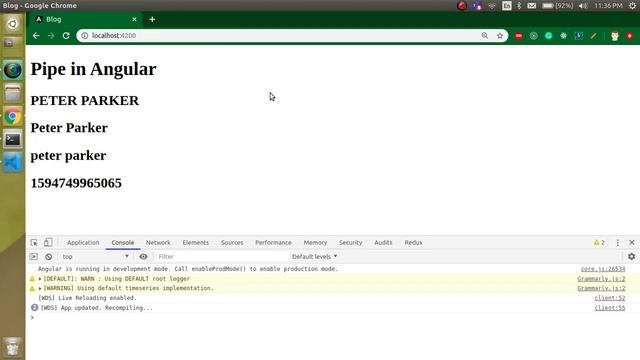640x360 pixels.
Task: Click the green gear extension icon
Action: click(564, 36)
